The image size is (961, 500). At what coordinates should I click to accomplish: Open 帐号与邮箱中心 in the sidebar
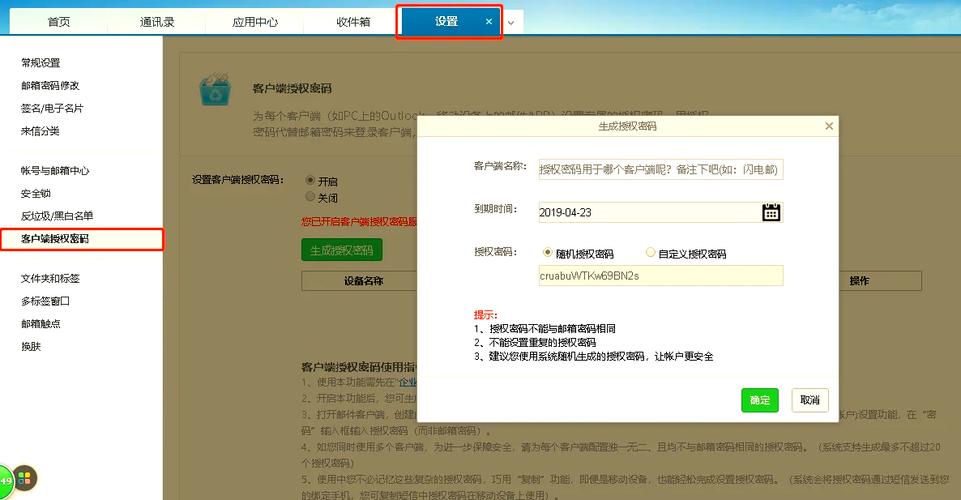coord(55,170)
